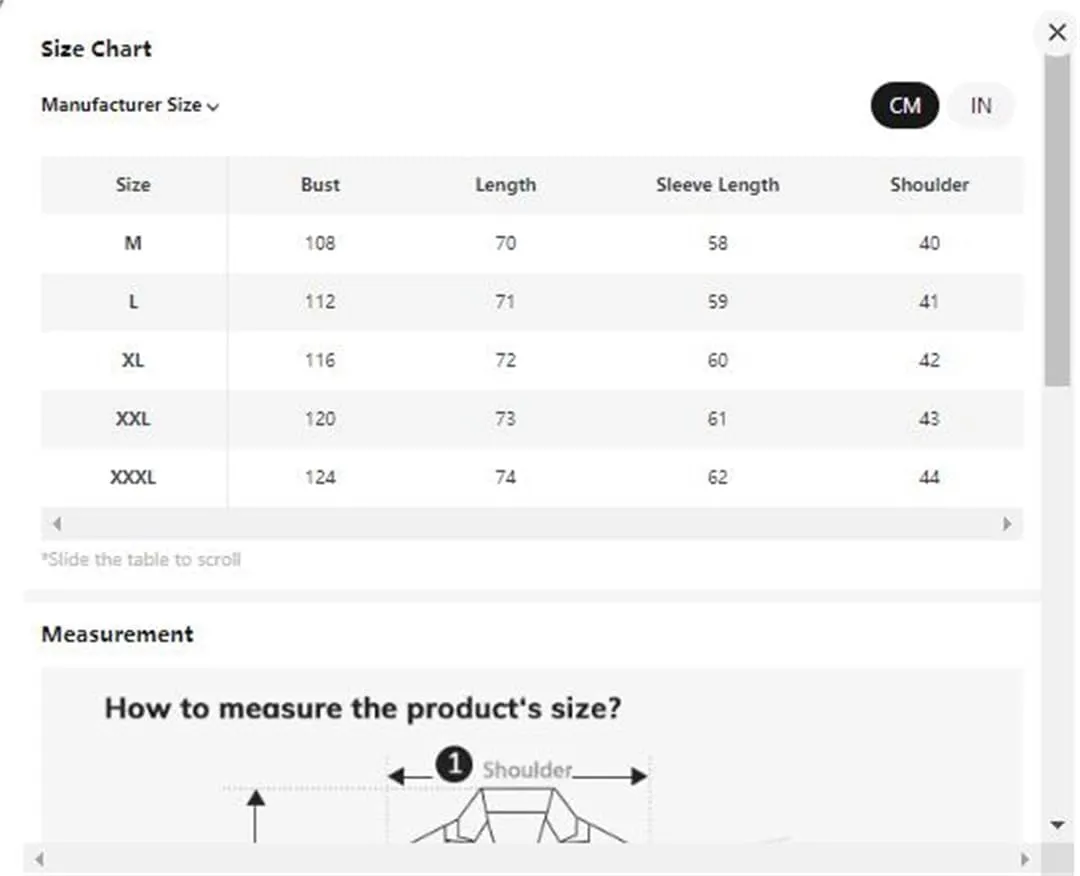Select the XL size row label
Image resolution: width=1080 pixels, height=876 pixels.
click(133, 360)
